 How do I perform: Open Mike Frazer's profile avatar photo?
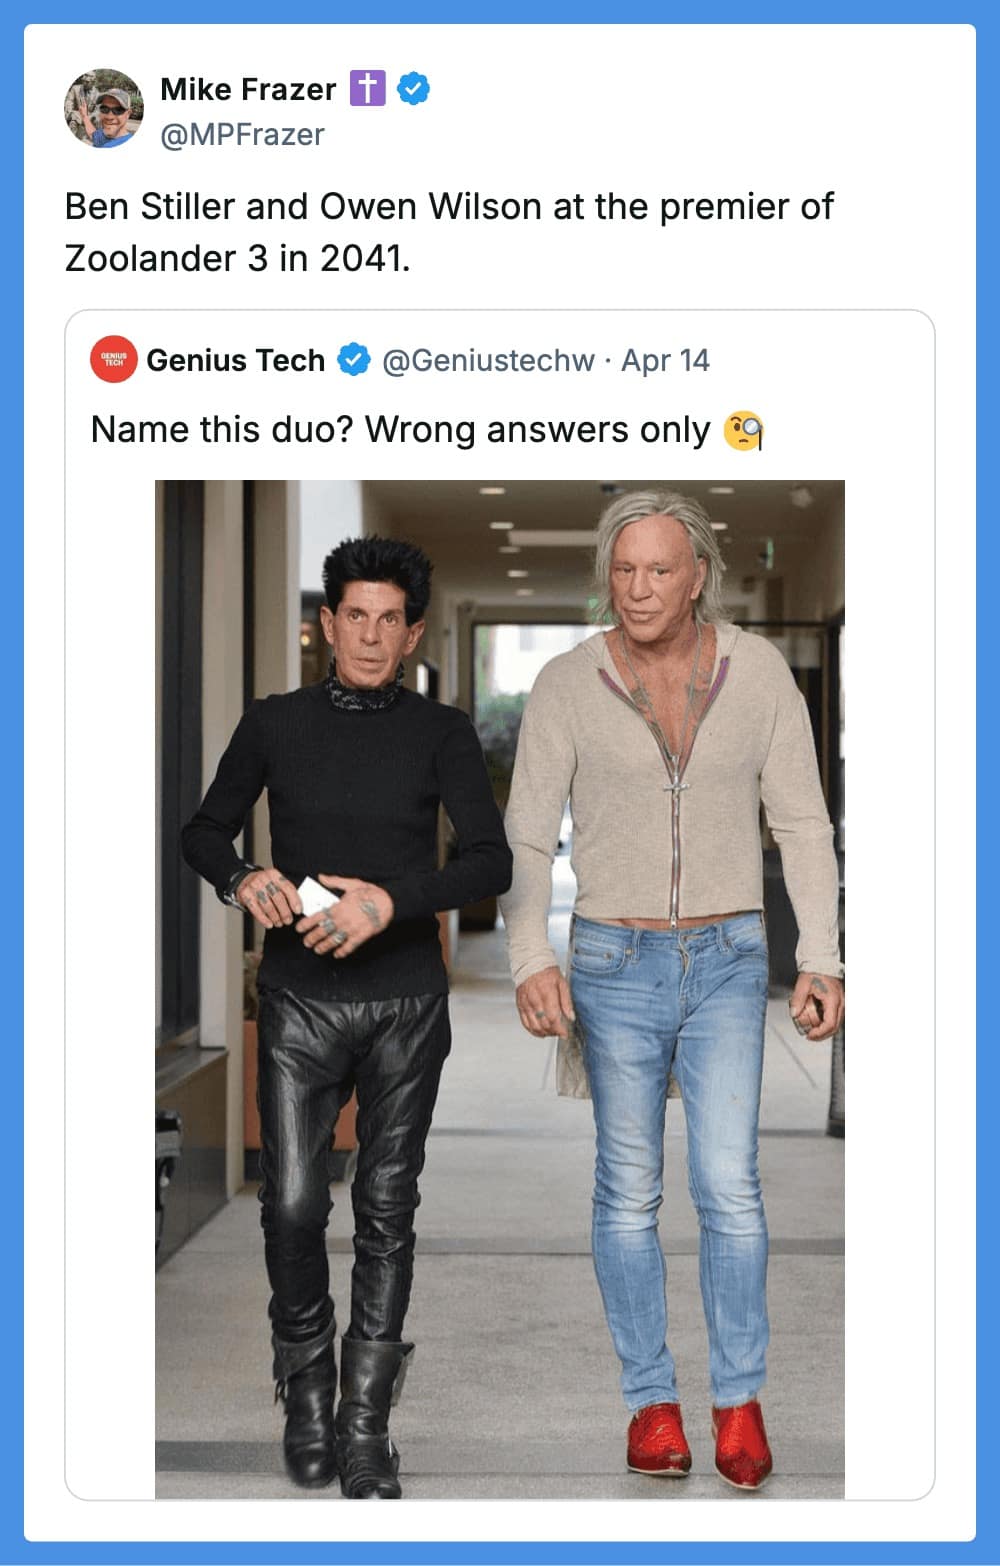click(104, 108)
